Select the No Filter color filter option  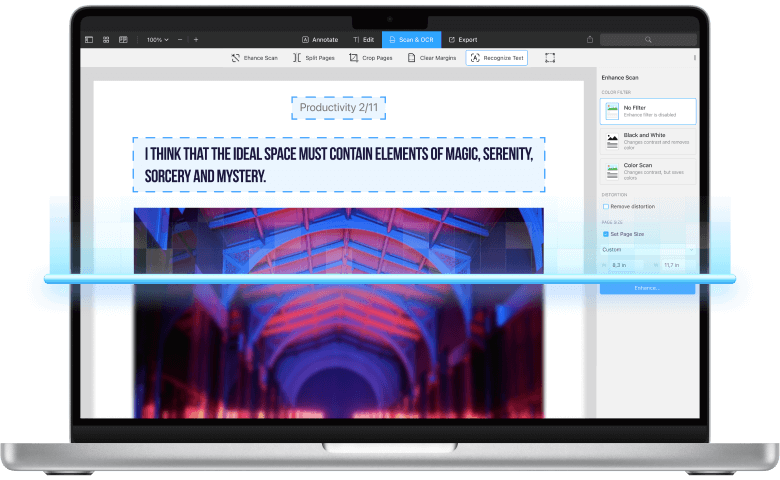(648, 111)
